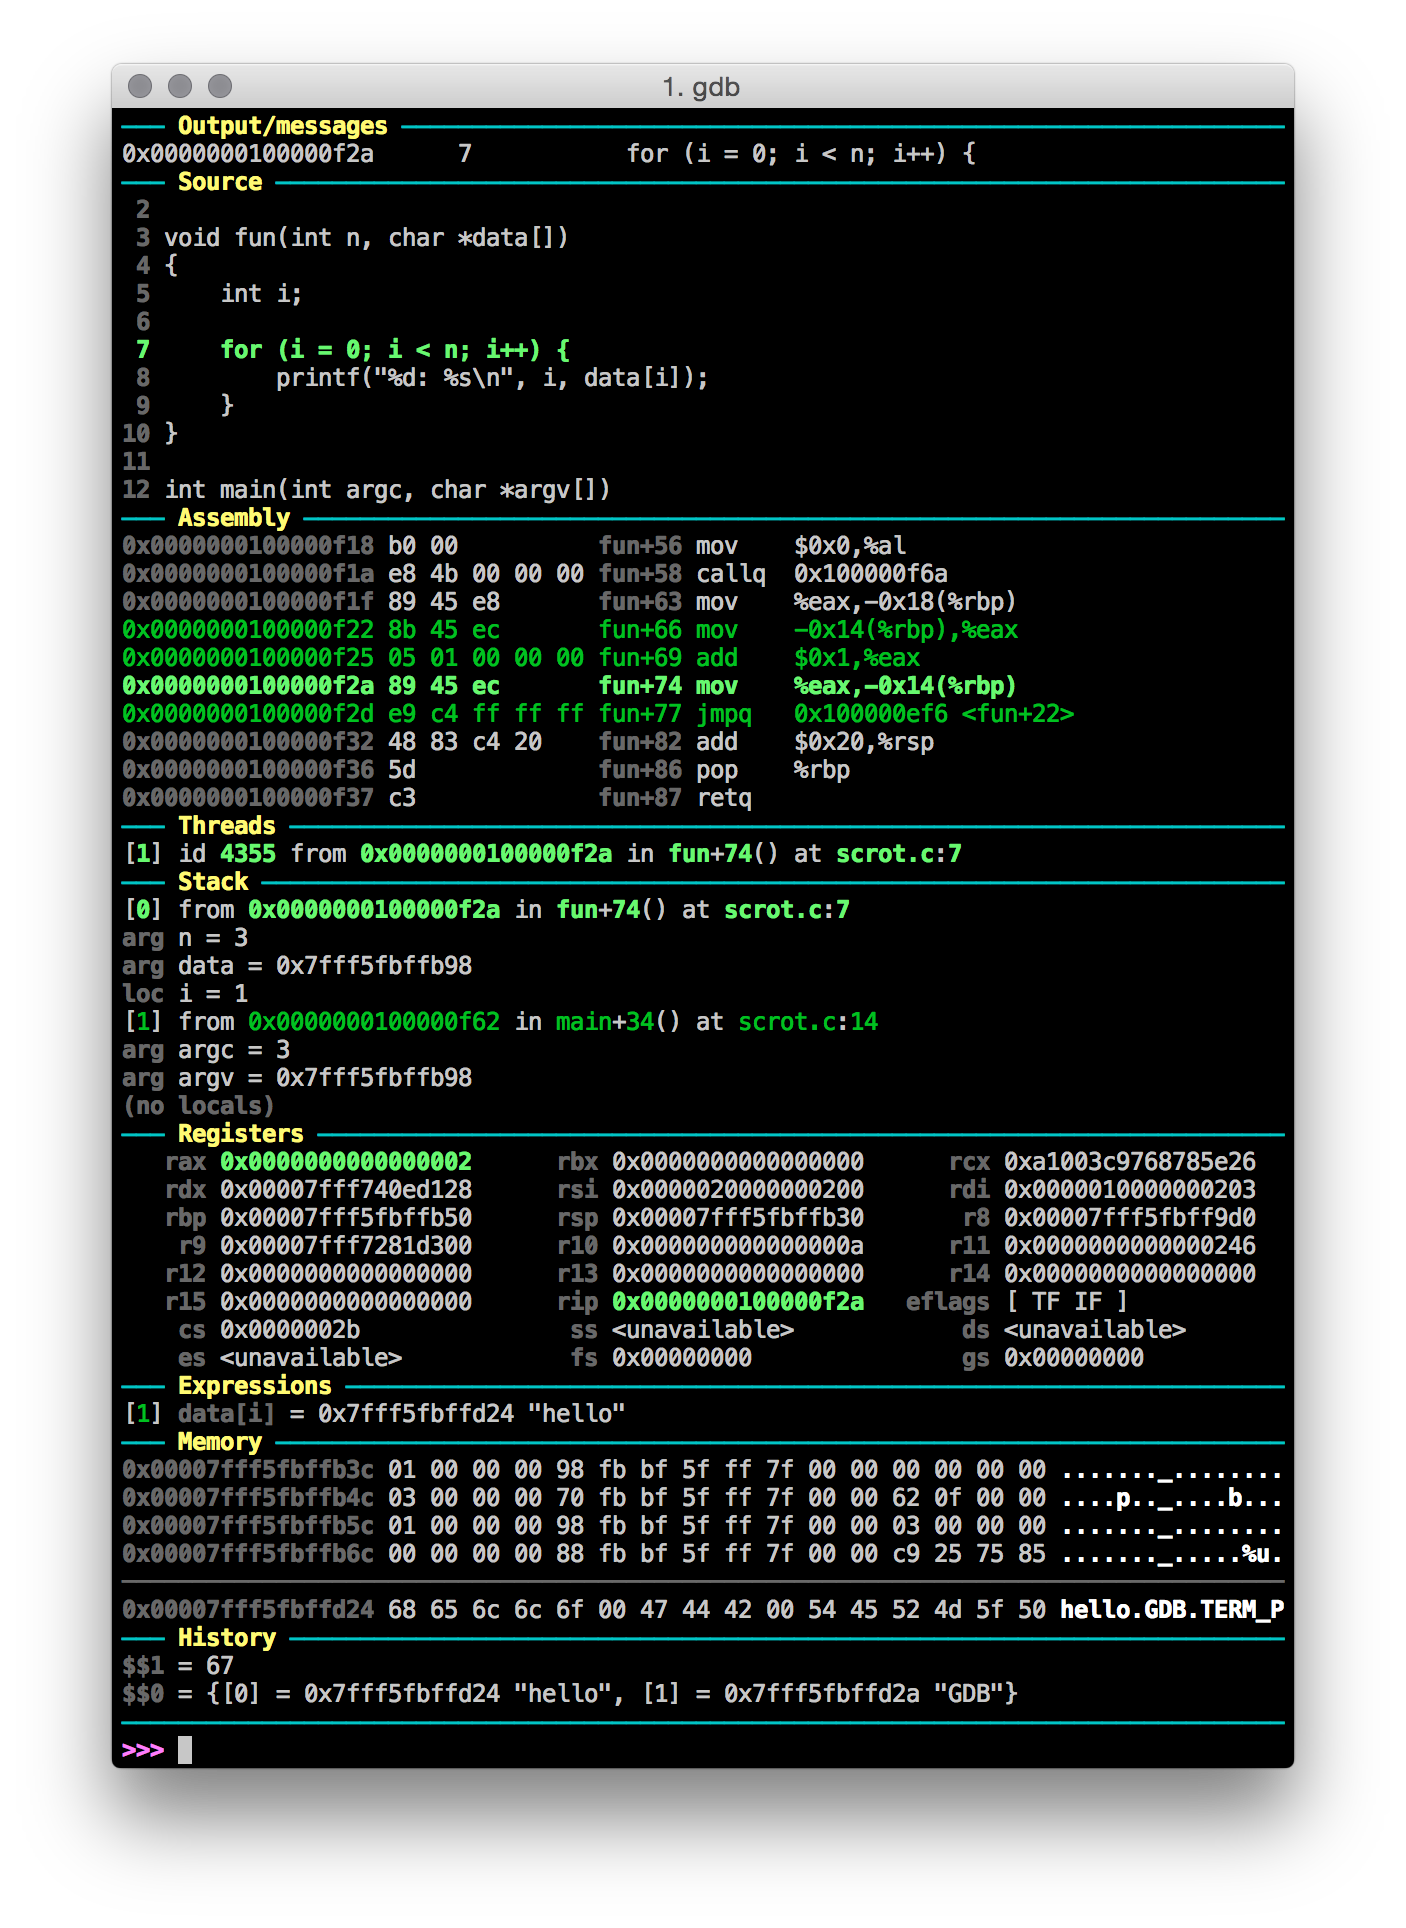Click the rbx register value
Viewport: 1406px width, 1928px height.
click(x=738, y=1162)
